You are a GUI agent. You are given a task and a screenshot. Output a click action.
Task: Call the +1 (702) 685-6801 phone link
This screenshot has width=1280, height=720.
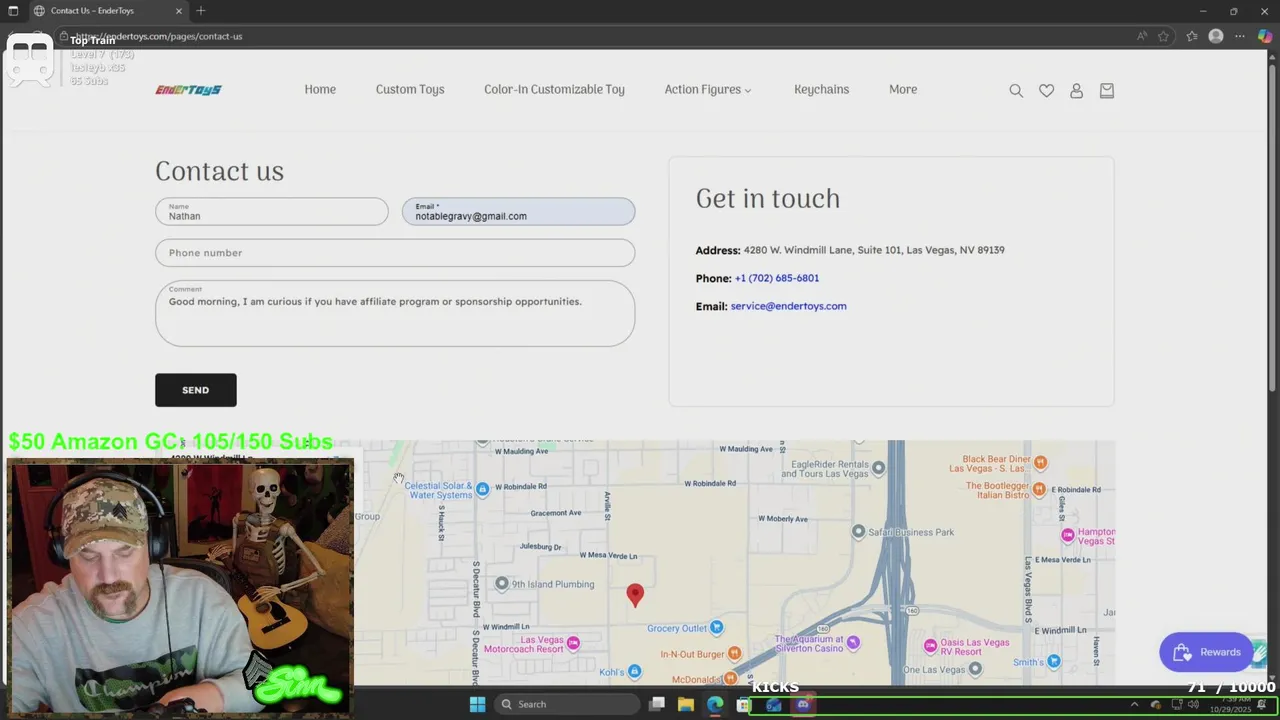[x=777, y=278]
